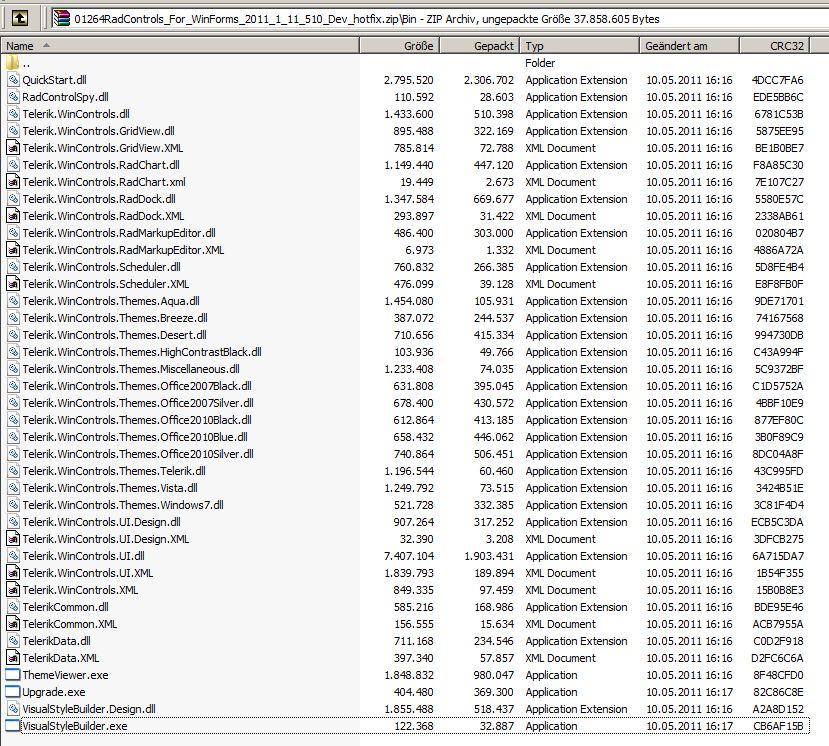The image size is (829, 746).
Task: Select the Telerik.WinControls.UI.Design.dll file name
Action: 102,522
